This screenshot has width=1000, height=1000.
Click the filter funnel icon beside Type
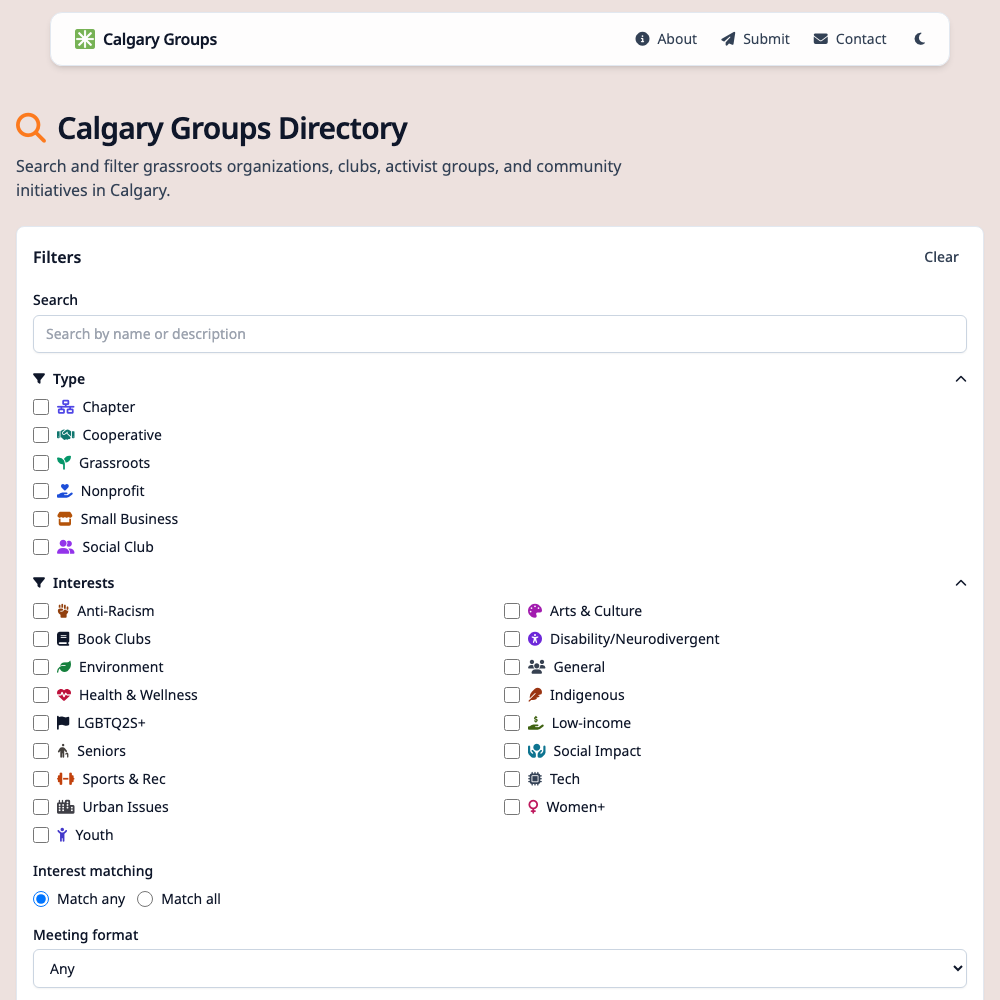[x=38, y=378]
